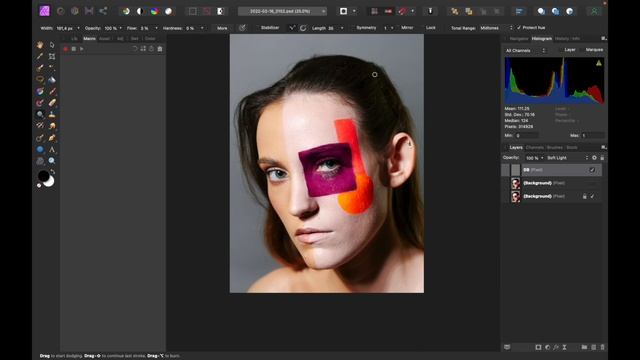Apply Auto Contrast half-circle icon
Viewport: 640px width, 360px height.
tap(140, 11)
